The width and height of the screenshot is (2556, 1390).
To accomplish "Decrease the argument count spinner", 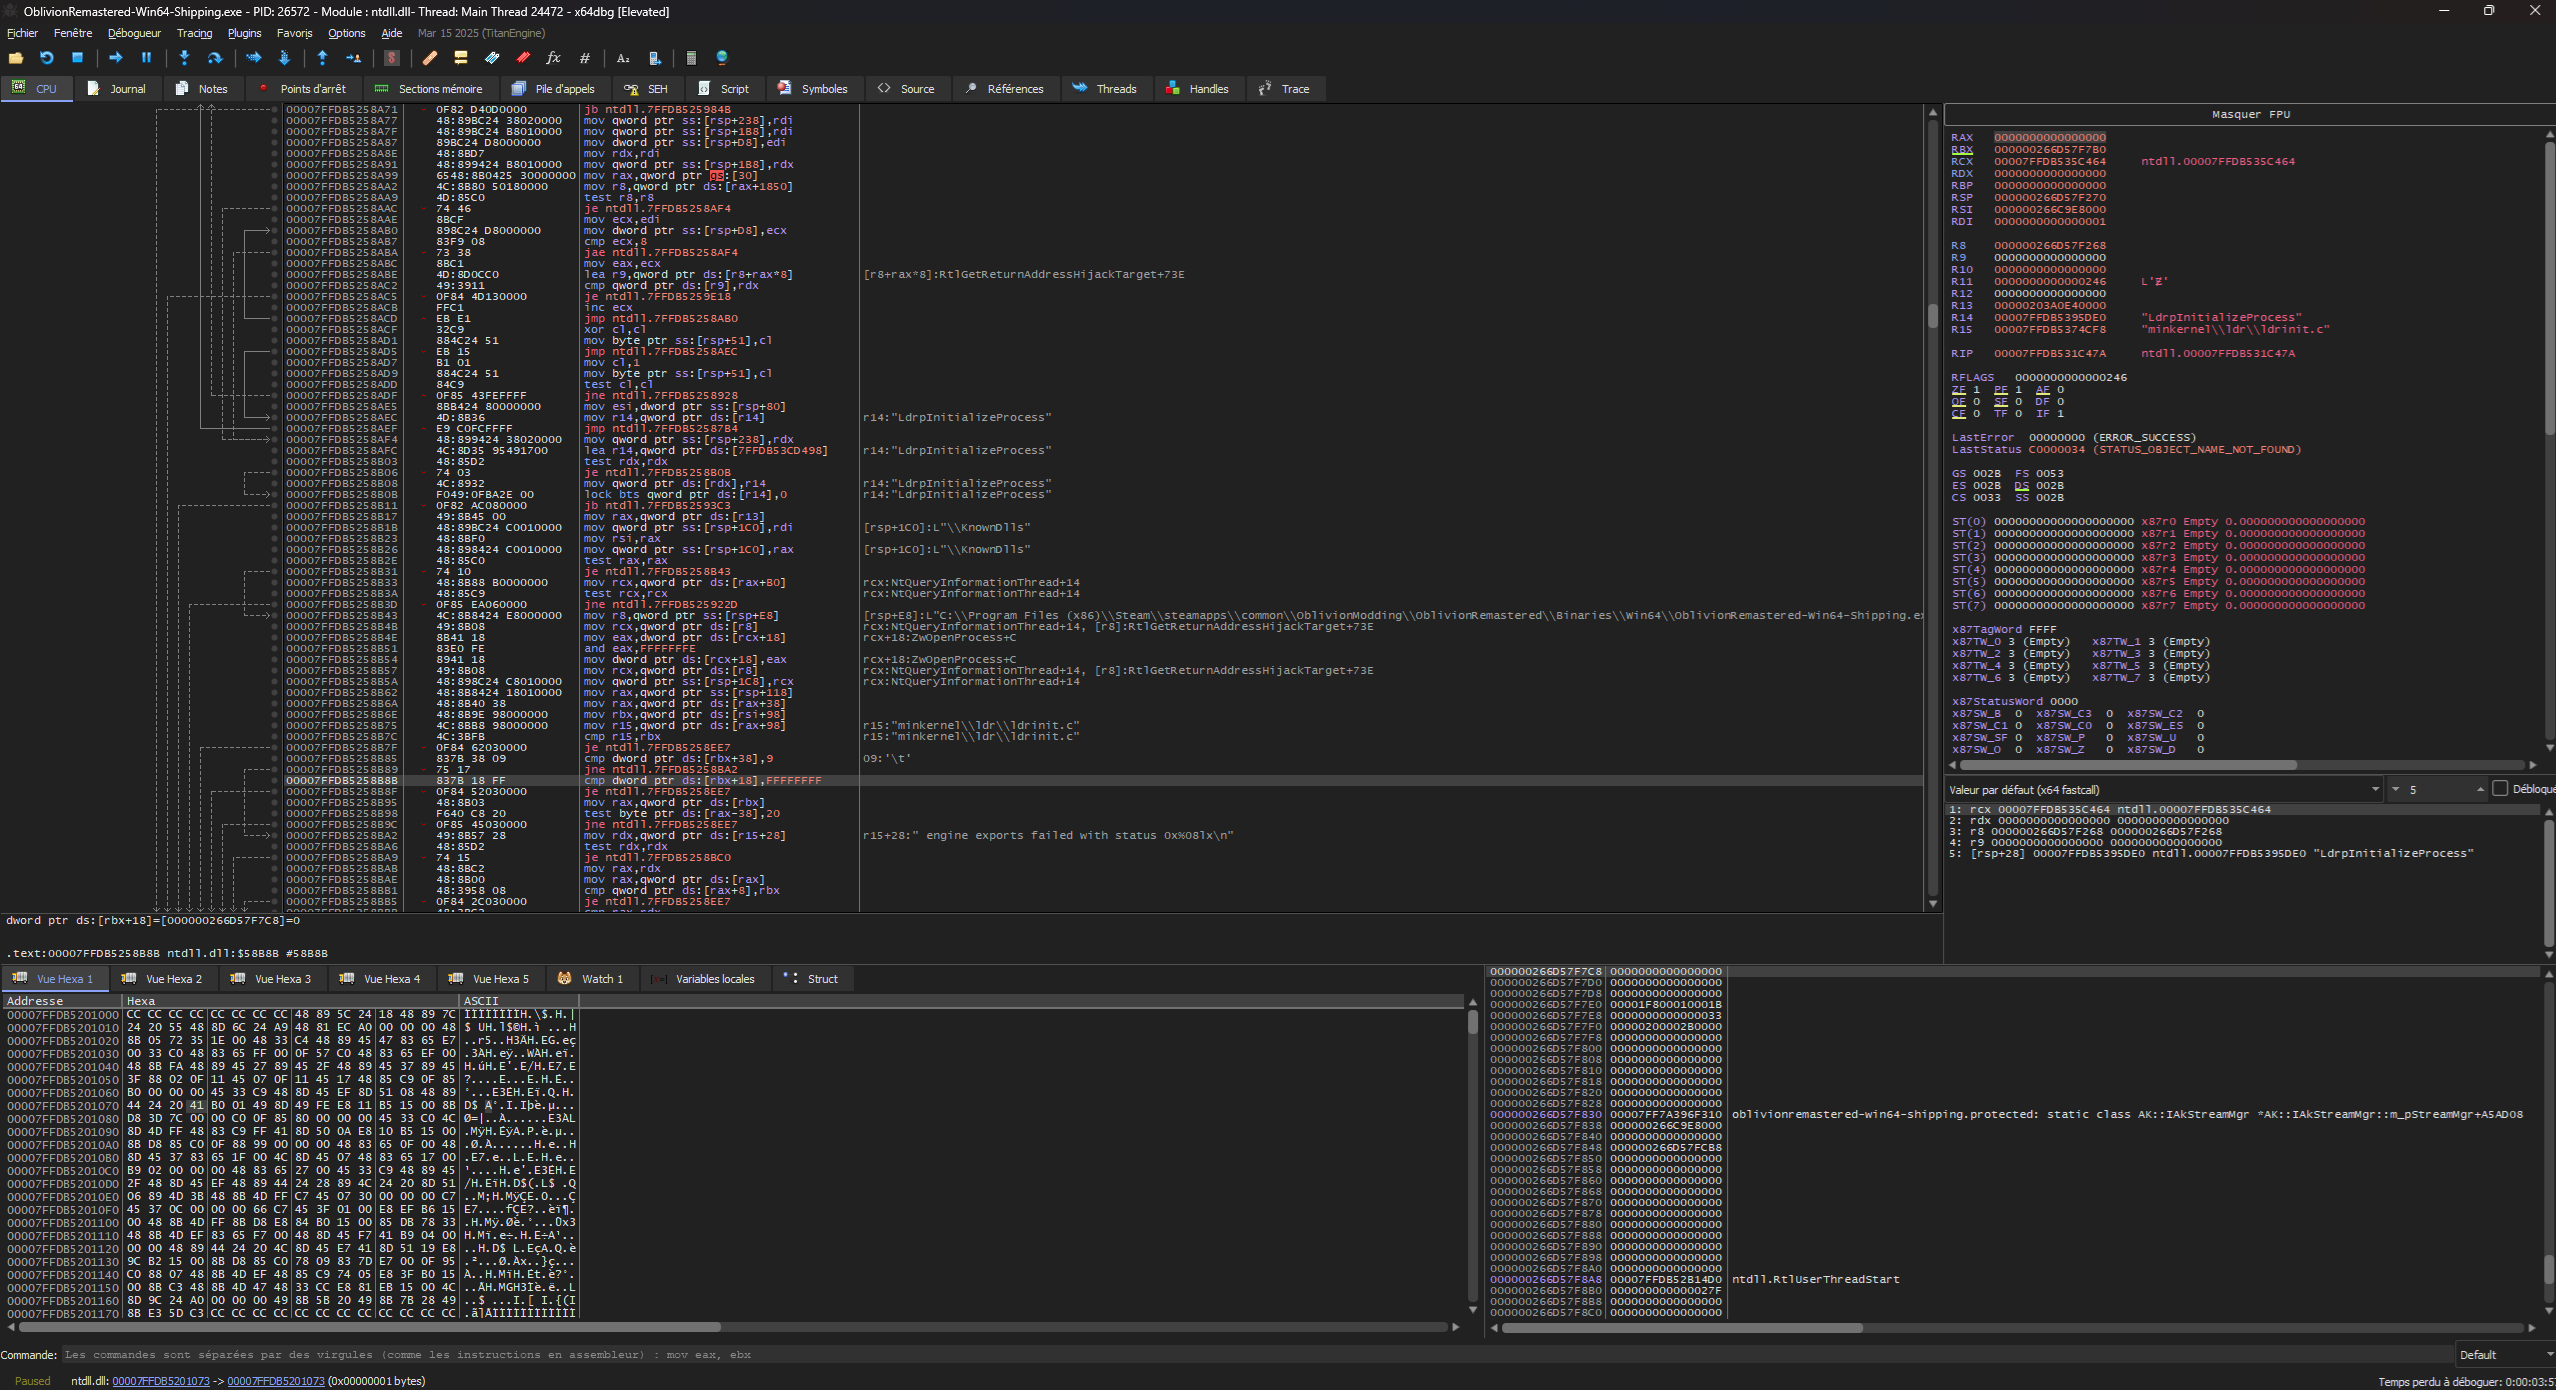I will 2395,790.
